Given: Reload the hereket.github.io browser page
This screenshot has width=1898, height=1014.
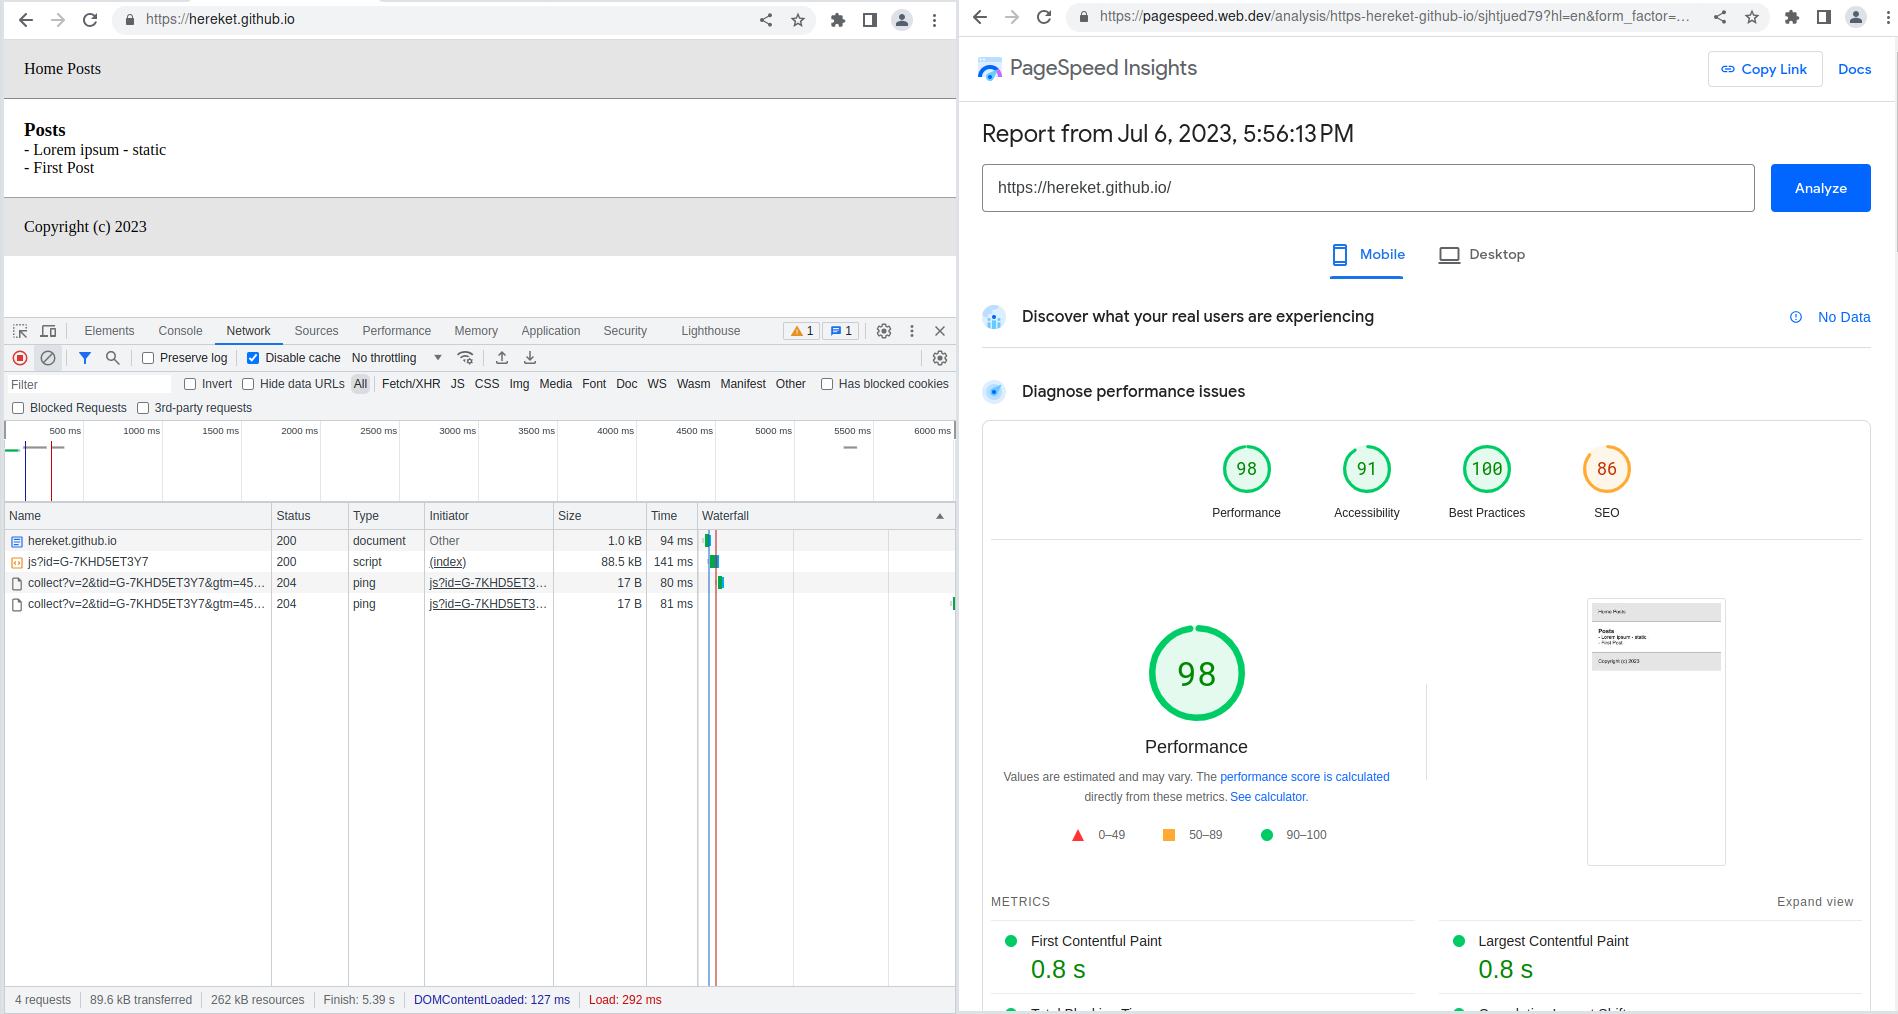Looking at the screenshot, I should 90,20.
